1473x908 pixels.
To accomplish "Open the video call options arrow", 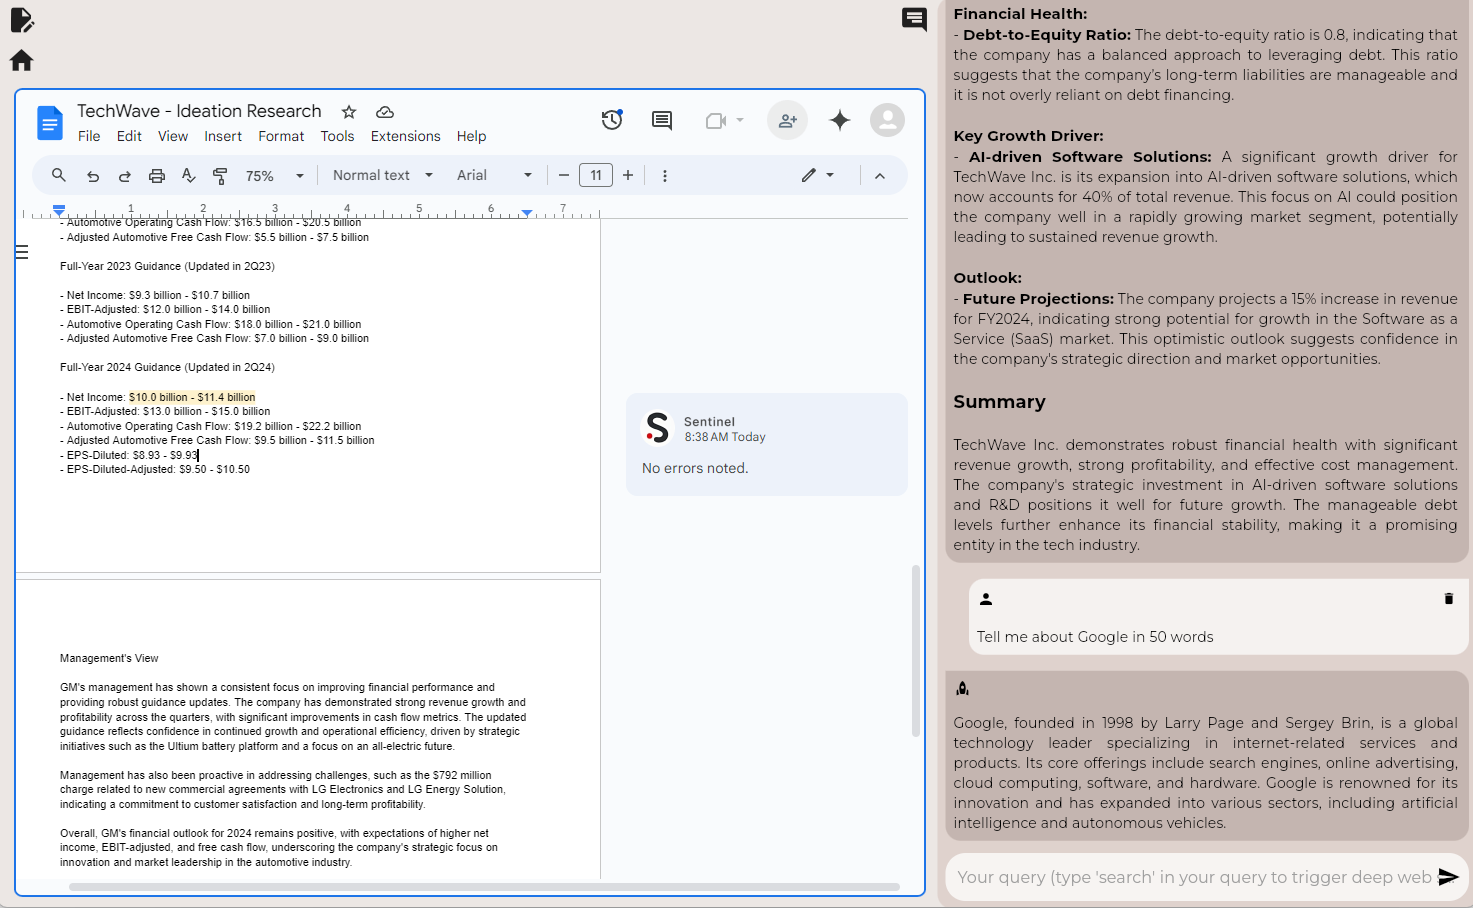I will [740, 120].
